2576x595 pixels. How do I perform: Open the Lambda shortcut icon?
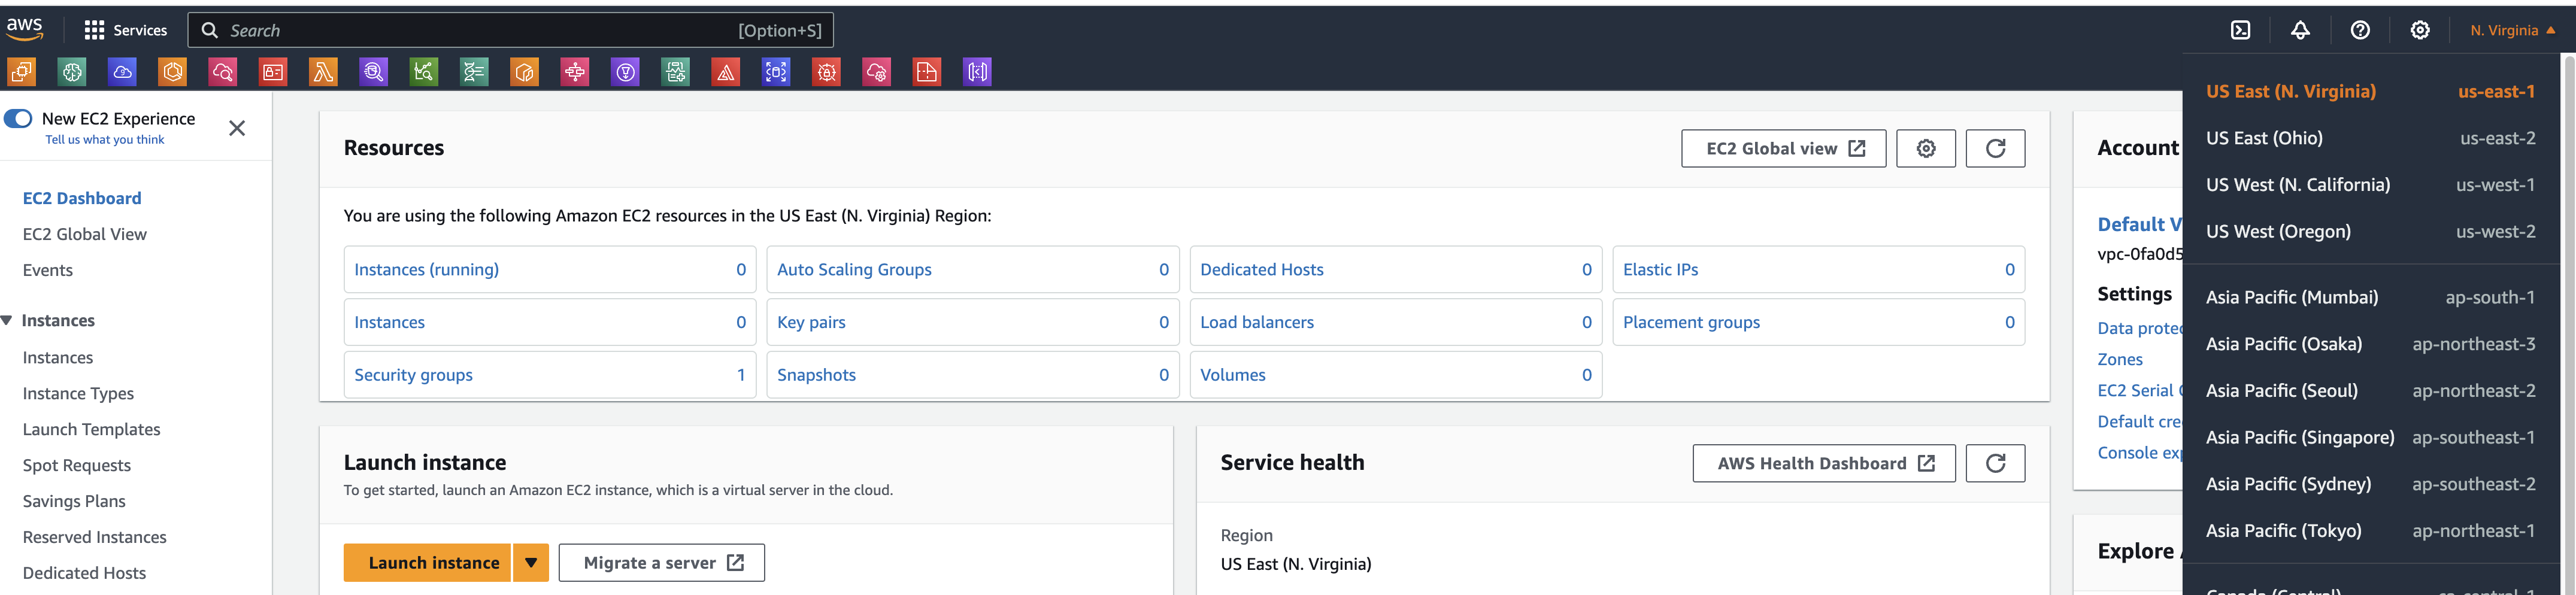323,72
